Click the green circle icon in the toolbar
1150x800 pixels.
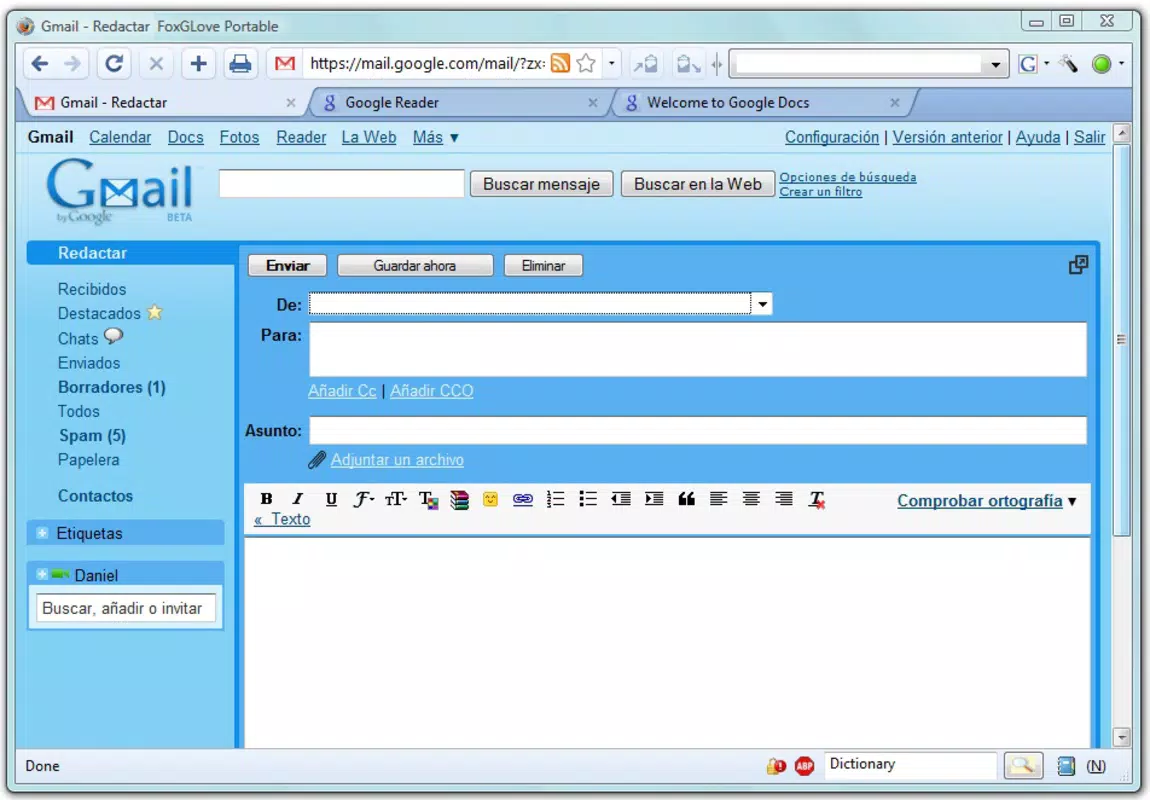(1101, 64)
